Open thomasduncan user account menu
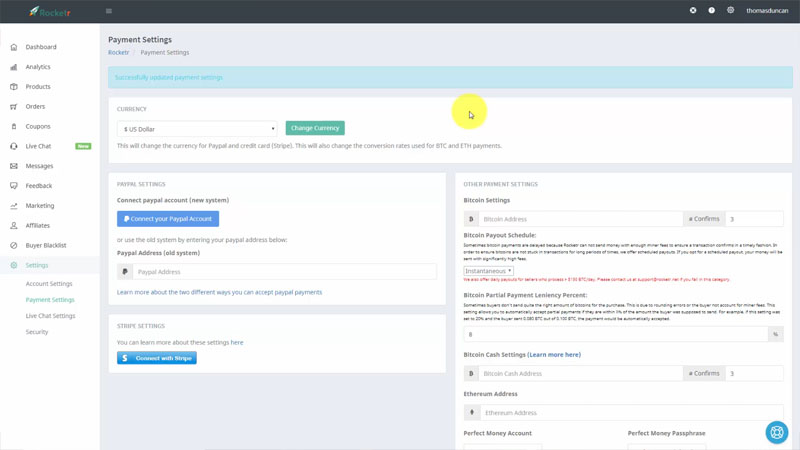Screen dimensions: 800x450 (767, 11)
